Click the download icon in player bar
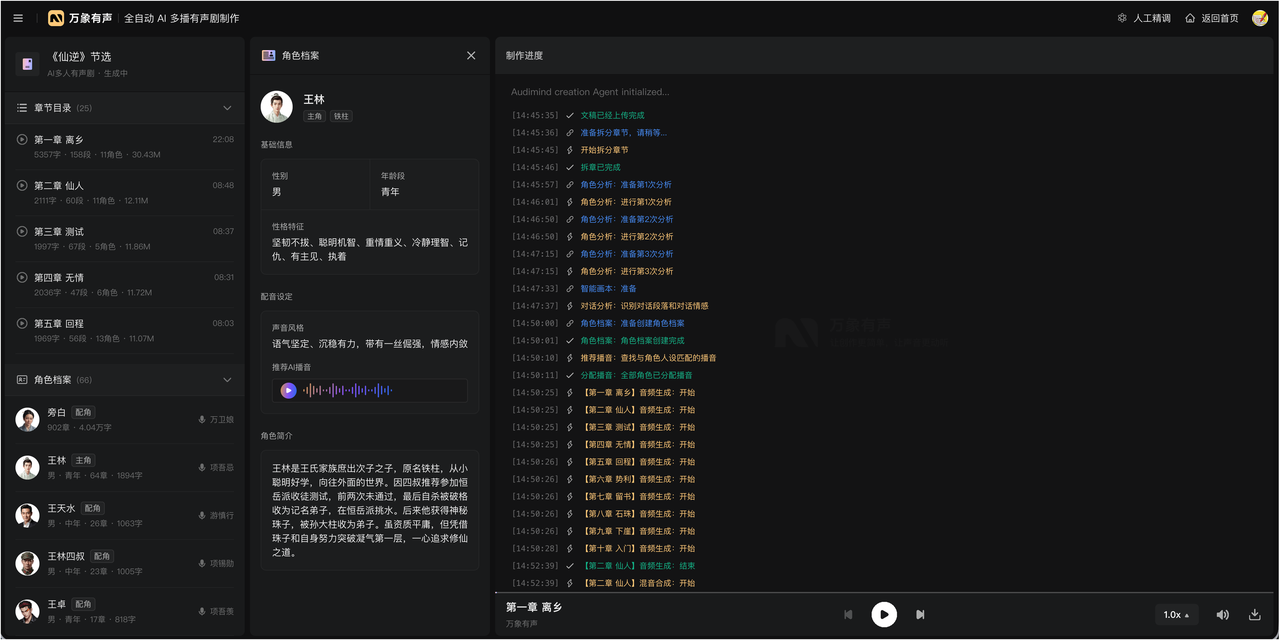1280x640 pixels. click(1254, 615)
